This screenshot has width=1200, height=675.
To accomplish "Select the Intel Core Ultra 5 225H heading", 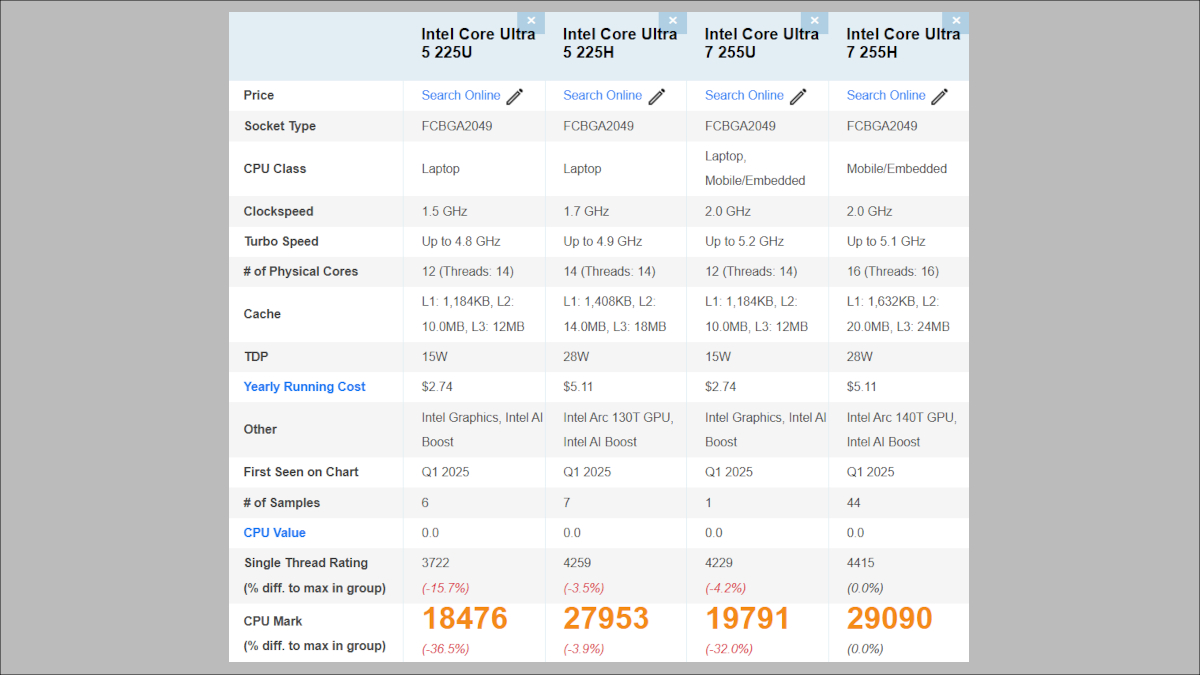I will 620,43.
